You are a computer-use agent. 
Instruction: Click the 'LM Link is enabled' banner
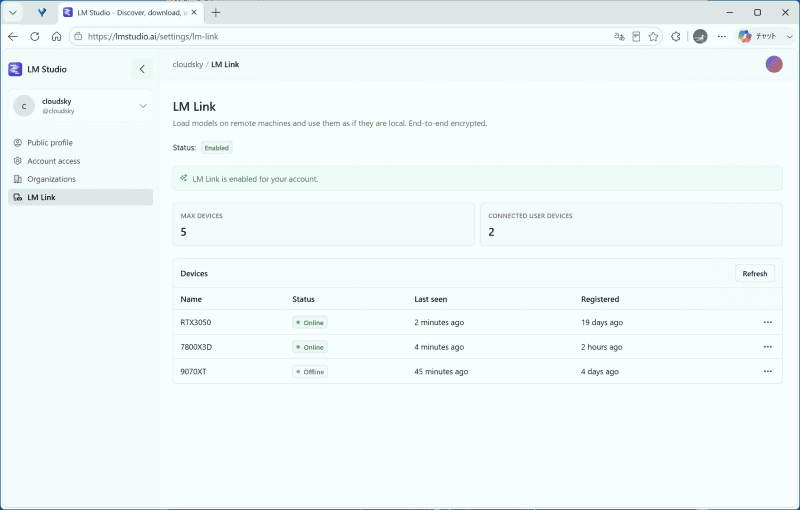click(477, 178)
